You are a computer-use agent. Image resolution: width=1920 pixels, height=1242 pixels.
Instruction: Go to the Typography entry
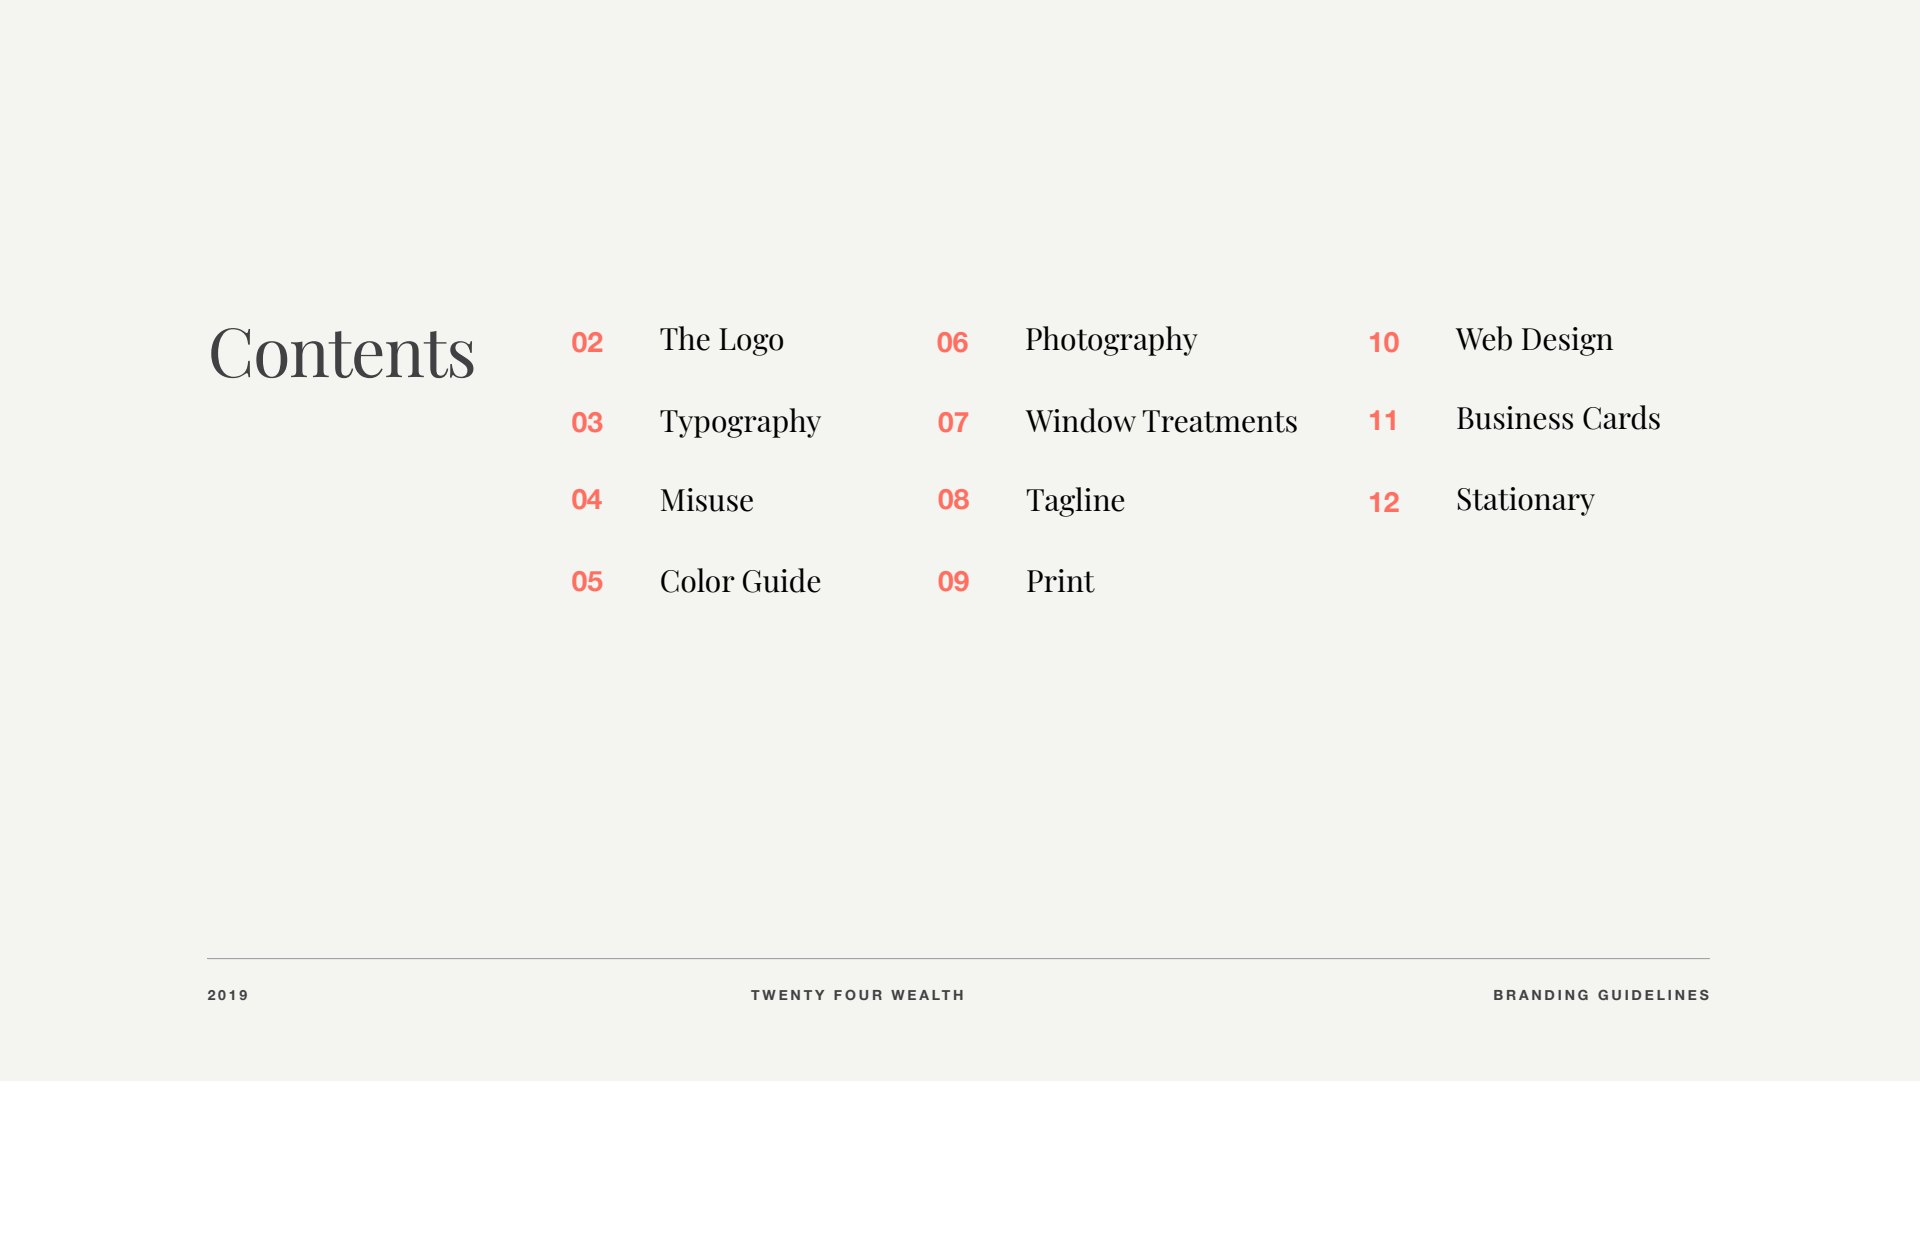point(740,422)
